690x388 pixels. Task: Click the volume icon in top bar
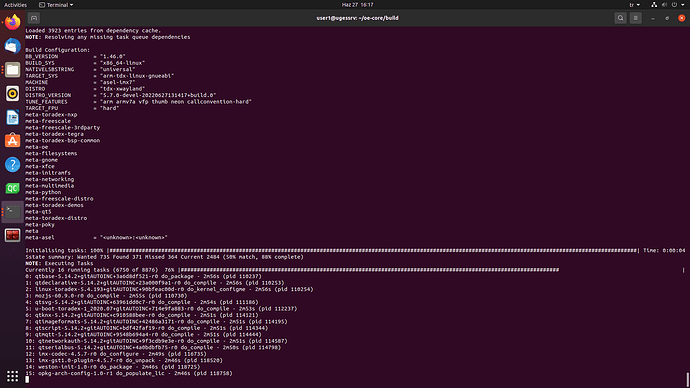coord(664,5)
